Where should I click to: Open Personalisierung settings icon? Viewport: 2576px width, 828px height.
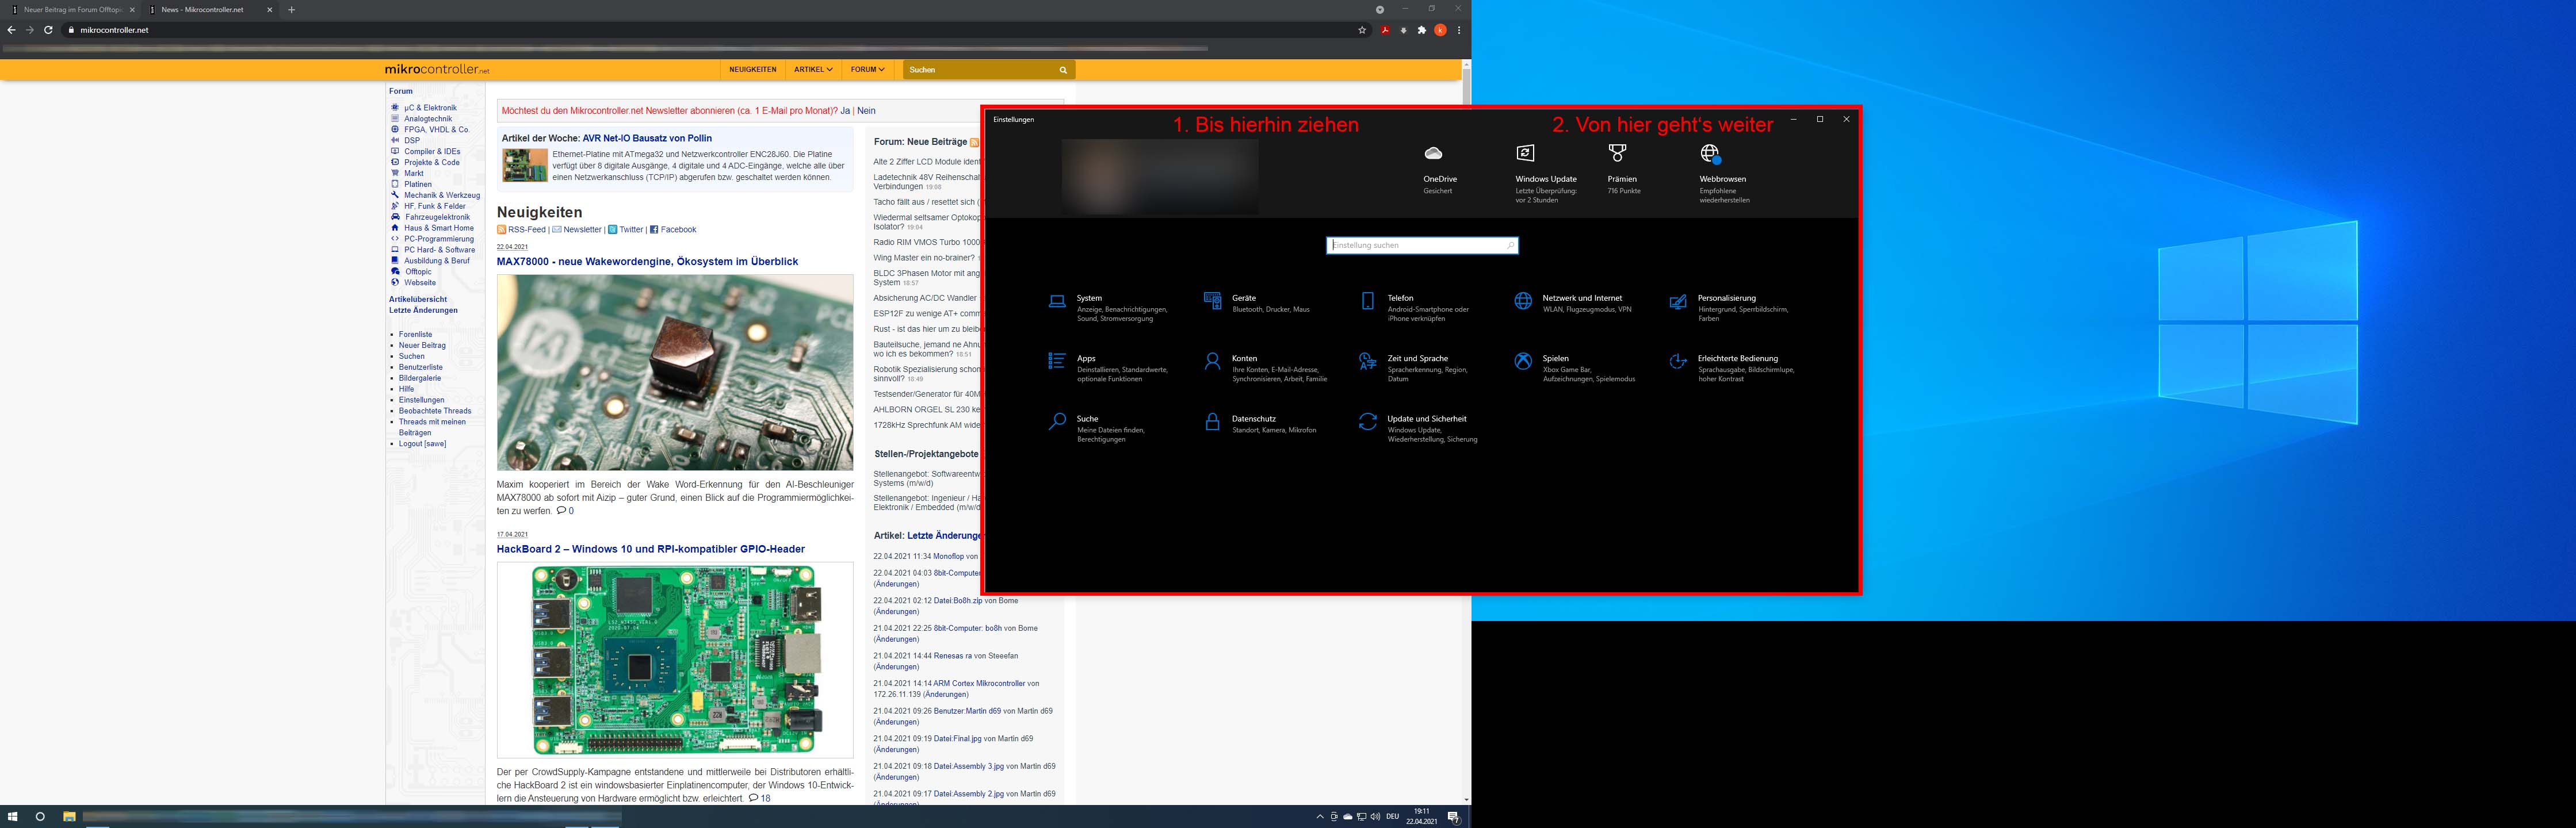point(1678,301)
